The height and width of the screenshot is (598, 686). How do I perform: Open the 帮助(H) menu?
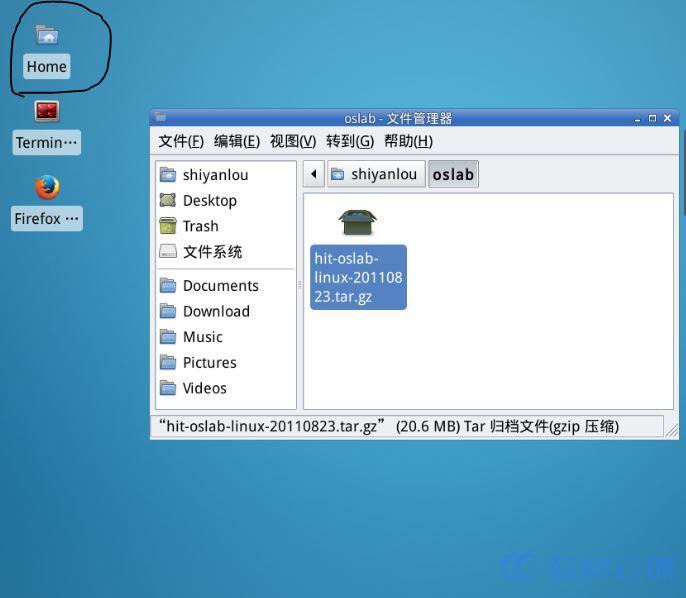coord(408,141)
